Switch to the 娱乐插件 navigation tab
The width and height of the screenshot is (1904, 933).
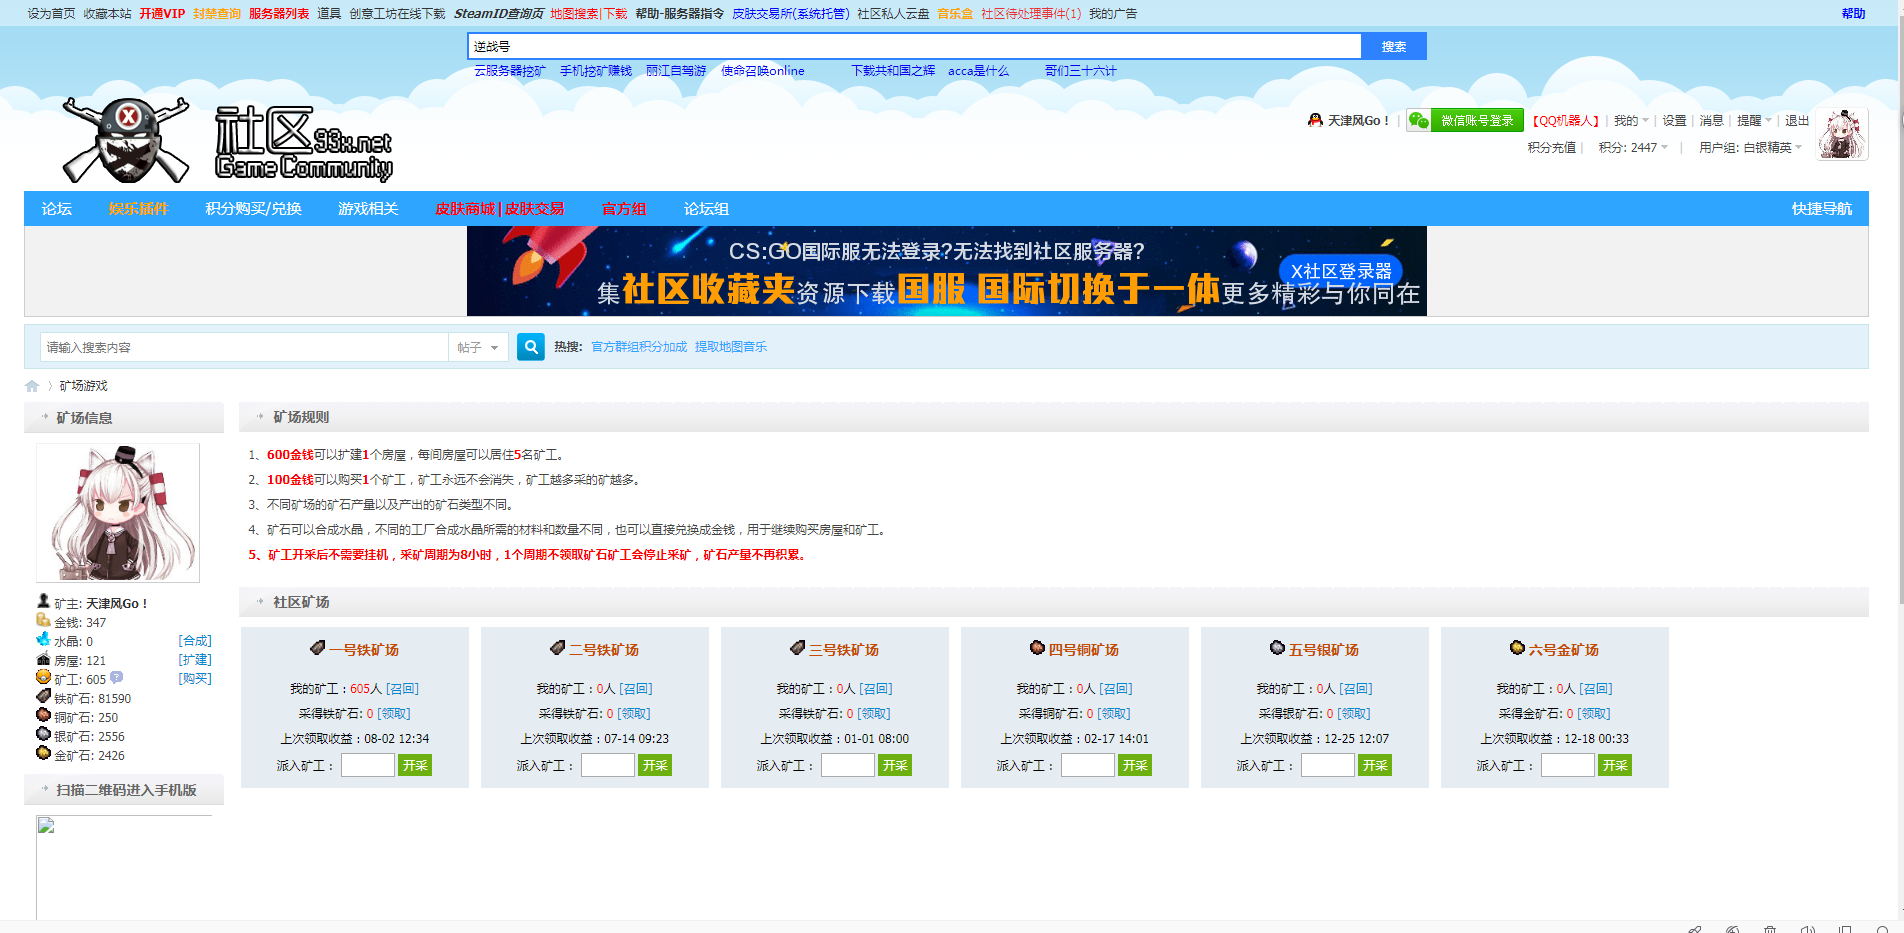139,209
